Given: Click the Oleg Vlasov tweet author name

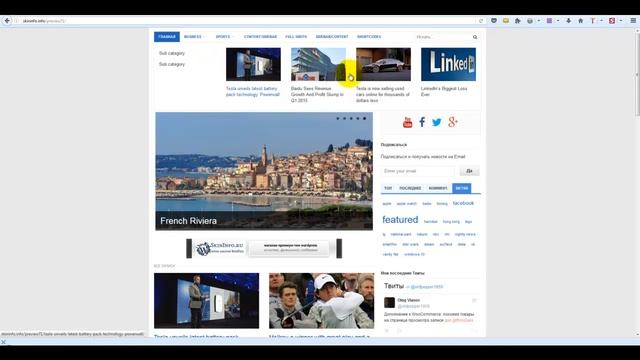Looking at the screenshot, I should 409,300.
